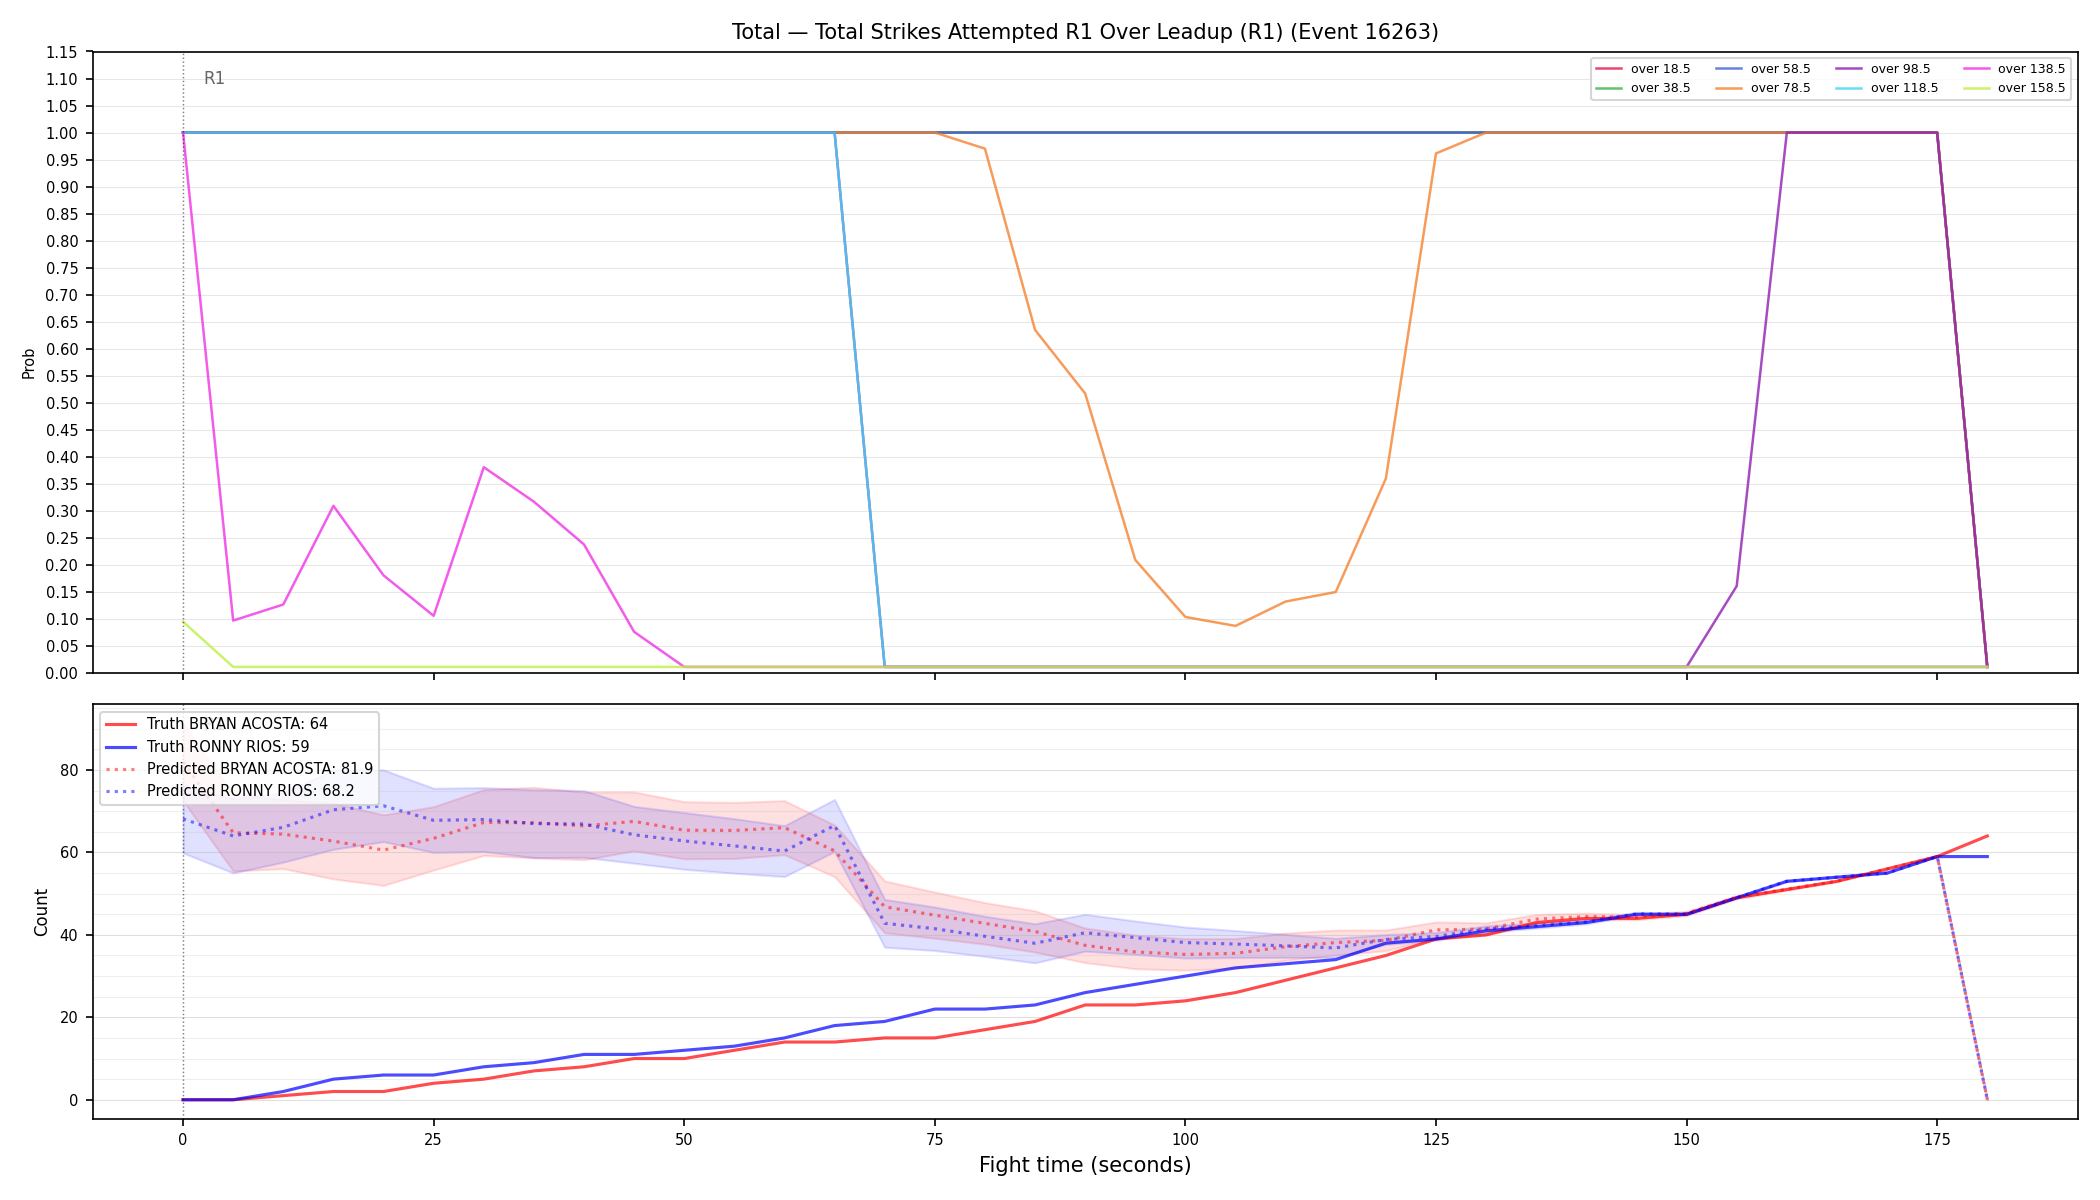The height and width of the screenshot is (1200, 2100).
Task: Click the 'Count' y-axis label
Action: tap(41, 912)
